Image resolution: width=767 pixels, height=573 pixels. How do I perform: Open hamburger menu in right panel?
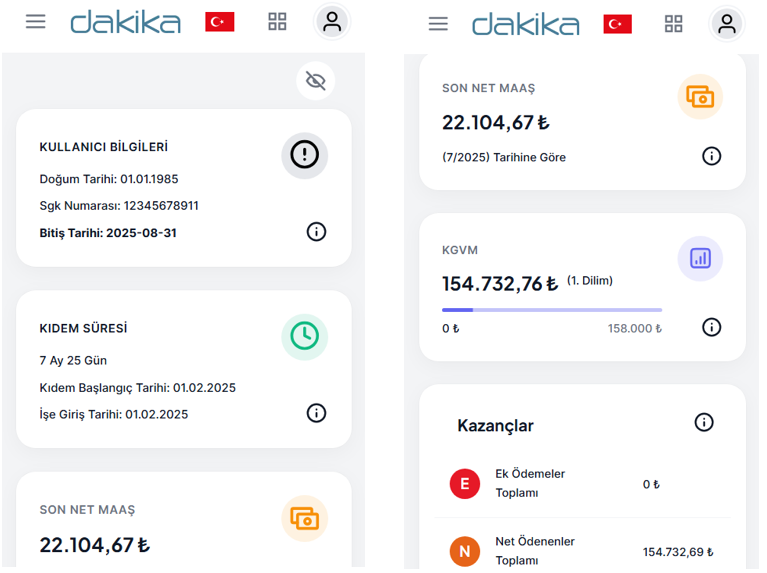(438, 23)
